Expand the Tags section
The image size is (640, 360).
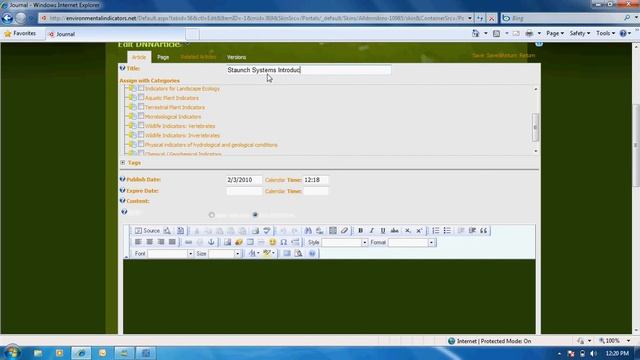pos(123,162)
